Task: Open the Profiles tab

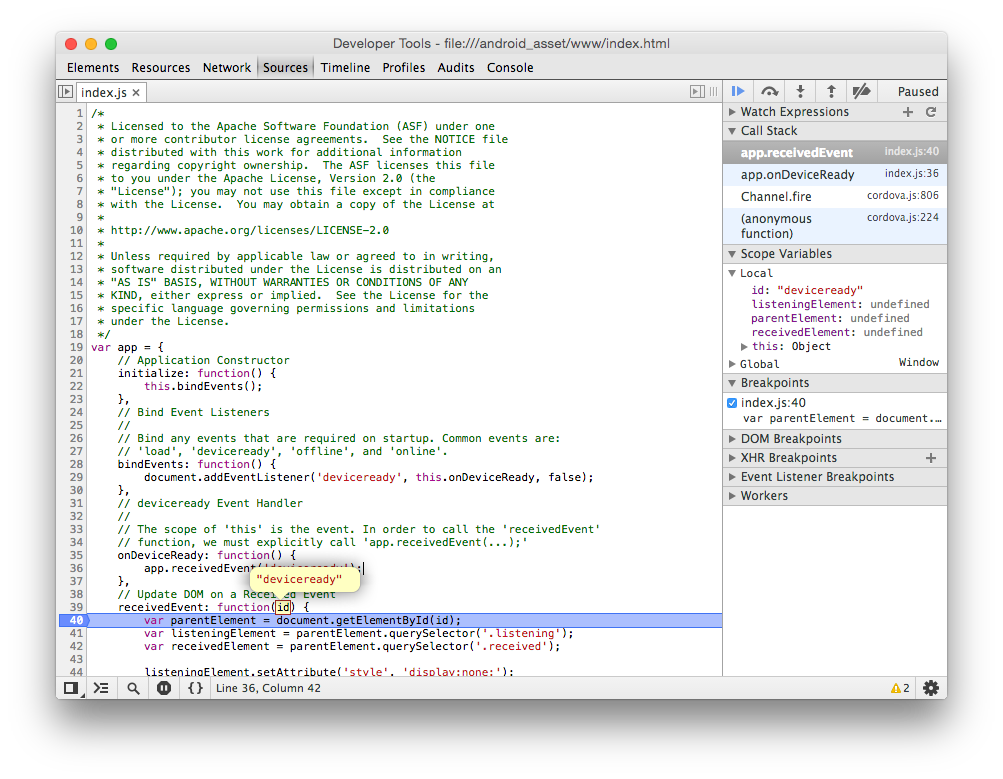Action: 404,68
